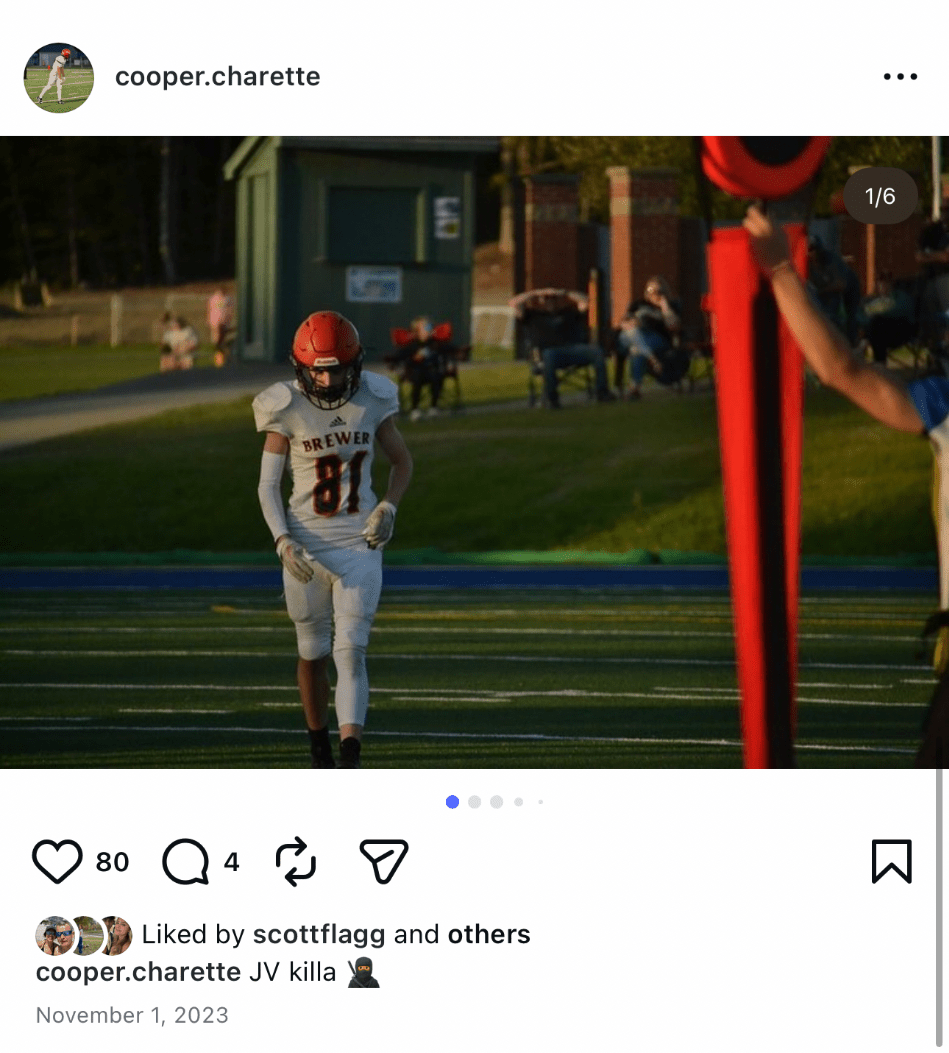
Task: Jump to the fourth carousel dot
Action: [x=518, y=802]
